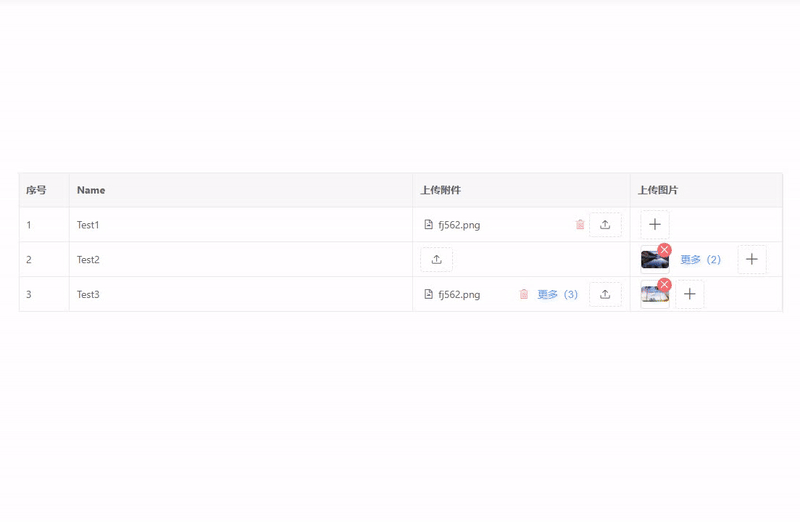Delete fj562.png attachment in Test3 row

point(524,294)
